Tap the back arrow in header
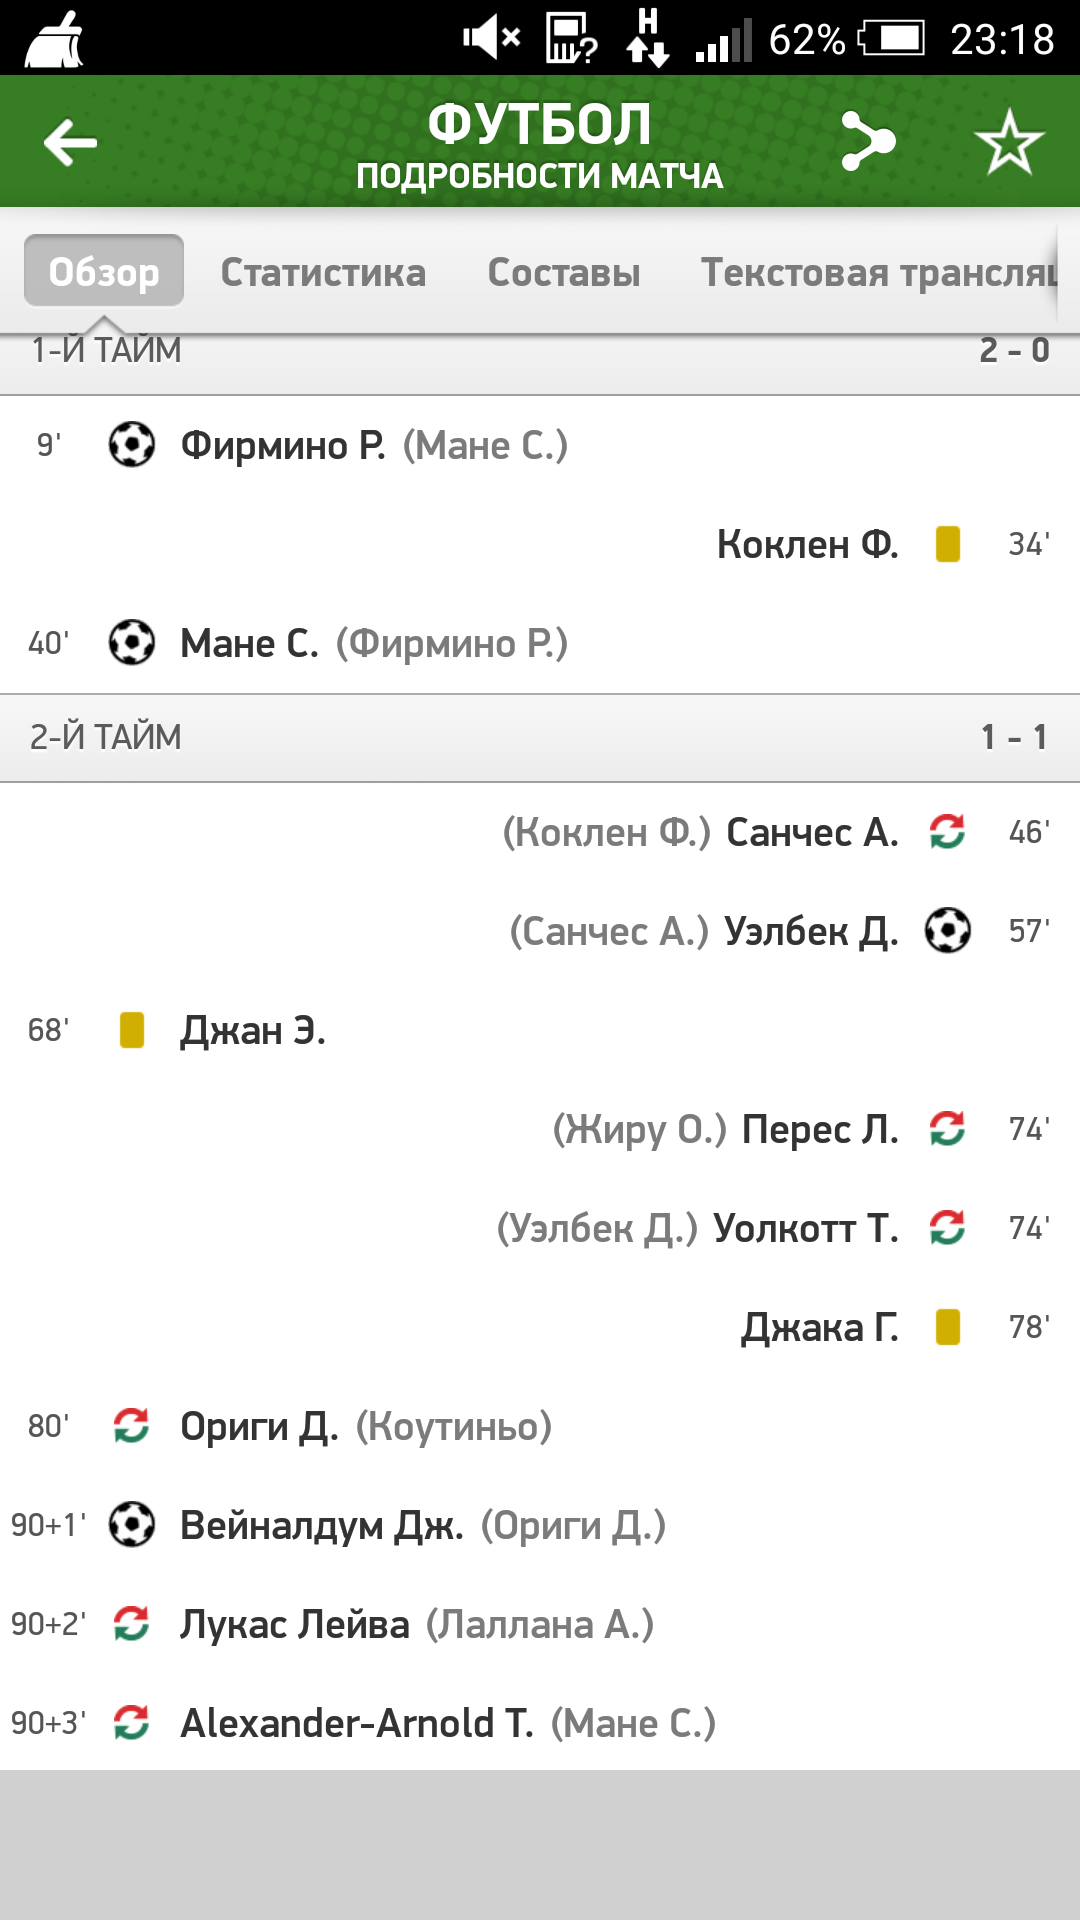This screenshot has height=1920, width=1080. point(70,142)
